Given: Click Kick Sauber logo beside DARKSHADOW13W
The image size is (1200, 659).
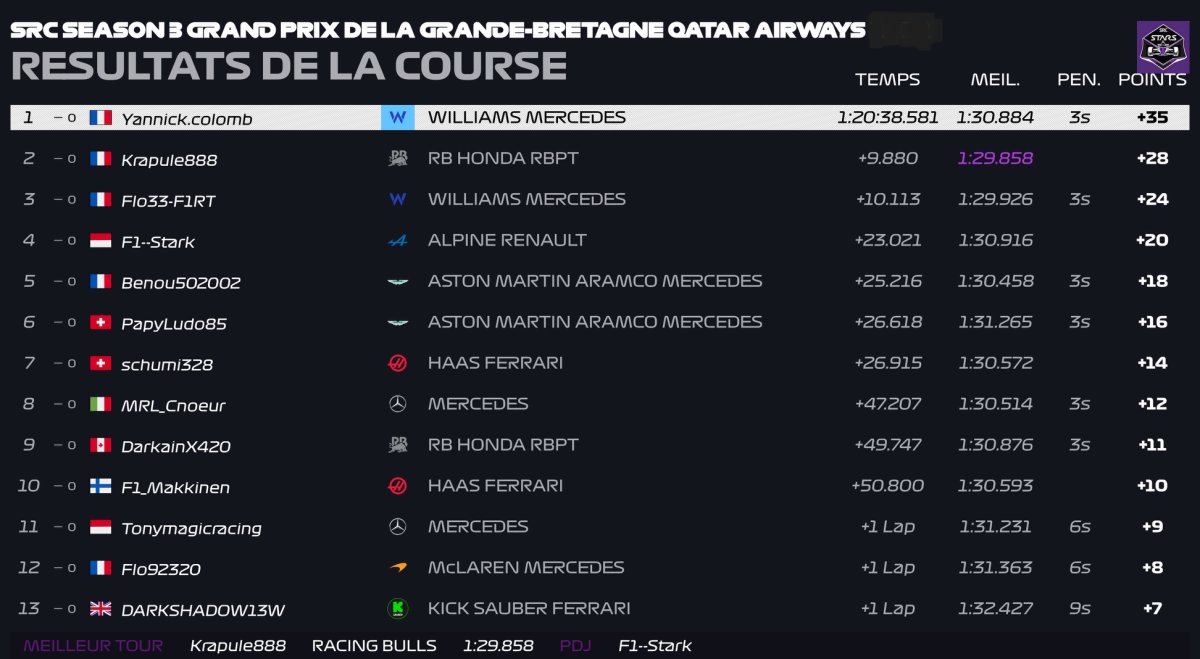Looking at the screenshot, I should click(x=397, y=608).
